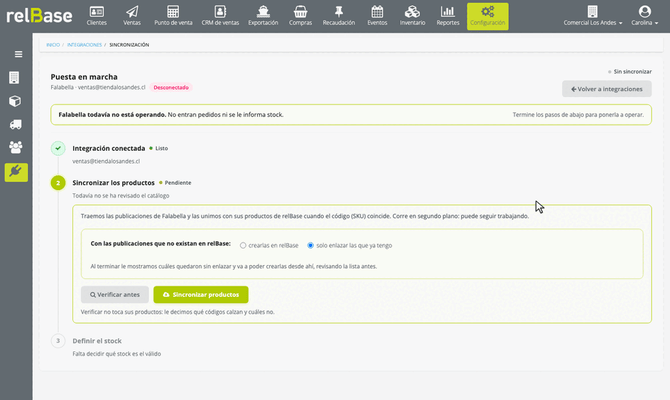Screen dimensions: 670x400
Task: Click 'Falta decidir qué stock es el válido'
Action: point(117,354)
